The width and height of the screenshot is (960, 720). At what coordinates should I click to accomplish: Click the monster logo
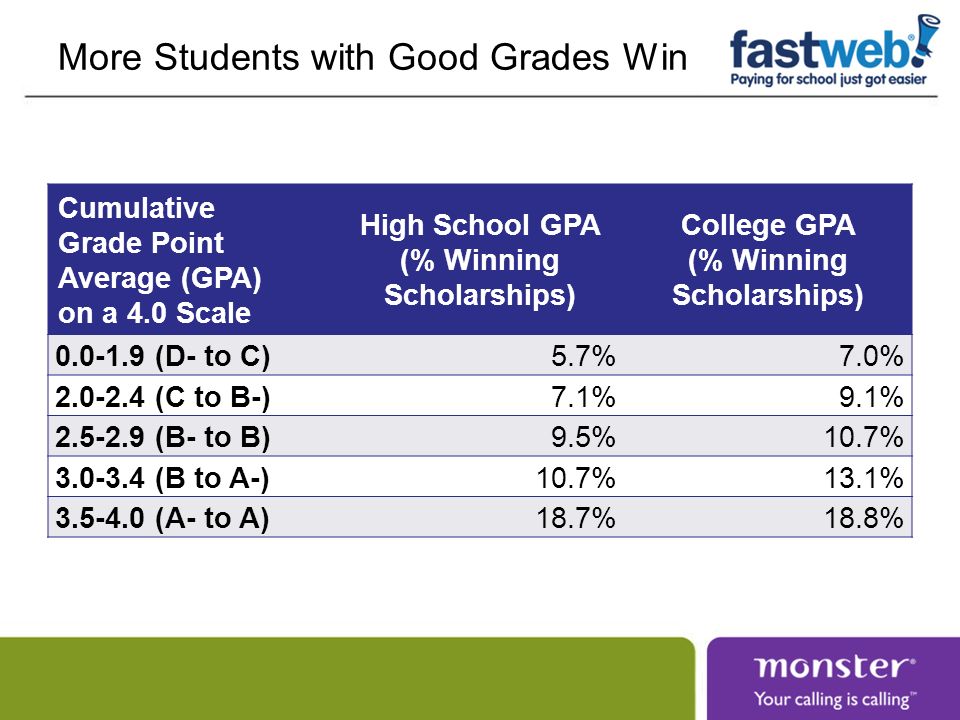point(834,666)
